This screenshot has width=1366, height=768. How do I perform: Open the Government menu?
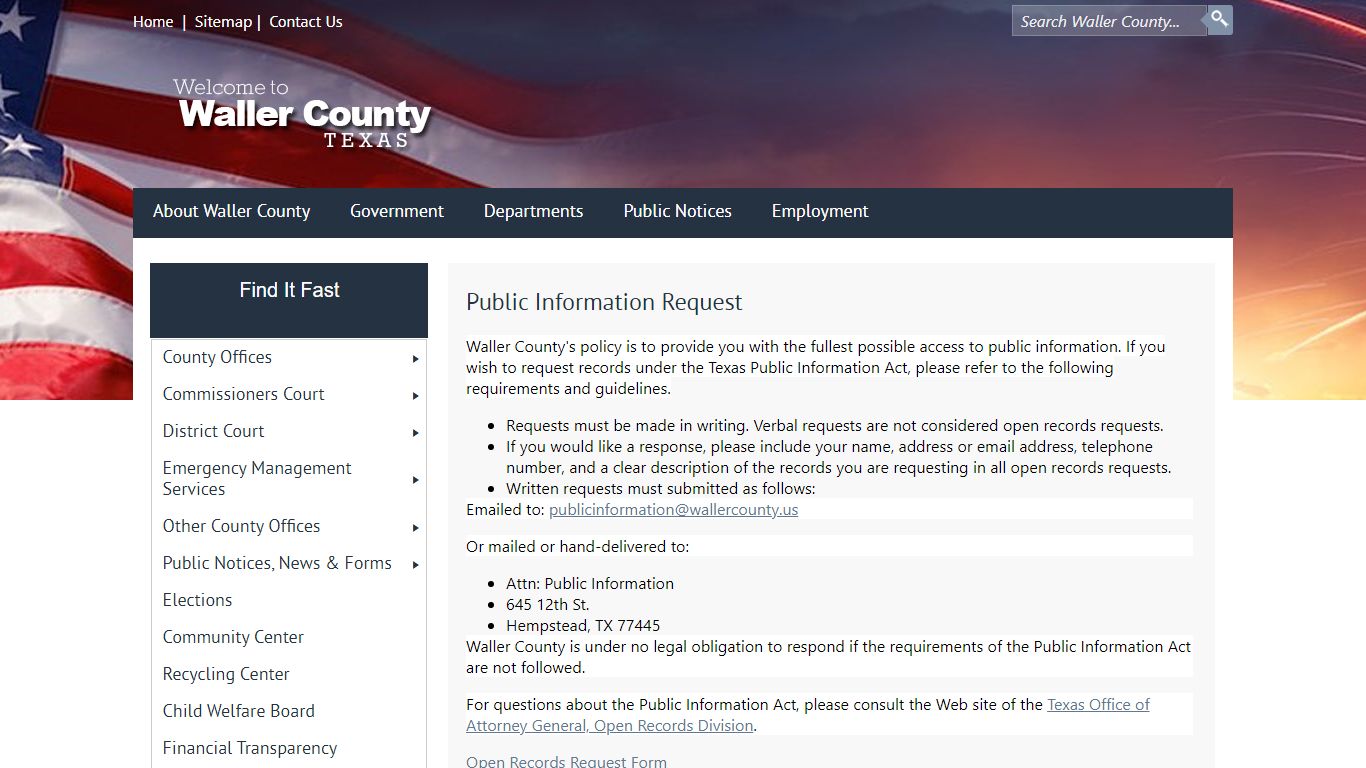coord(397,211)
